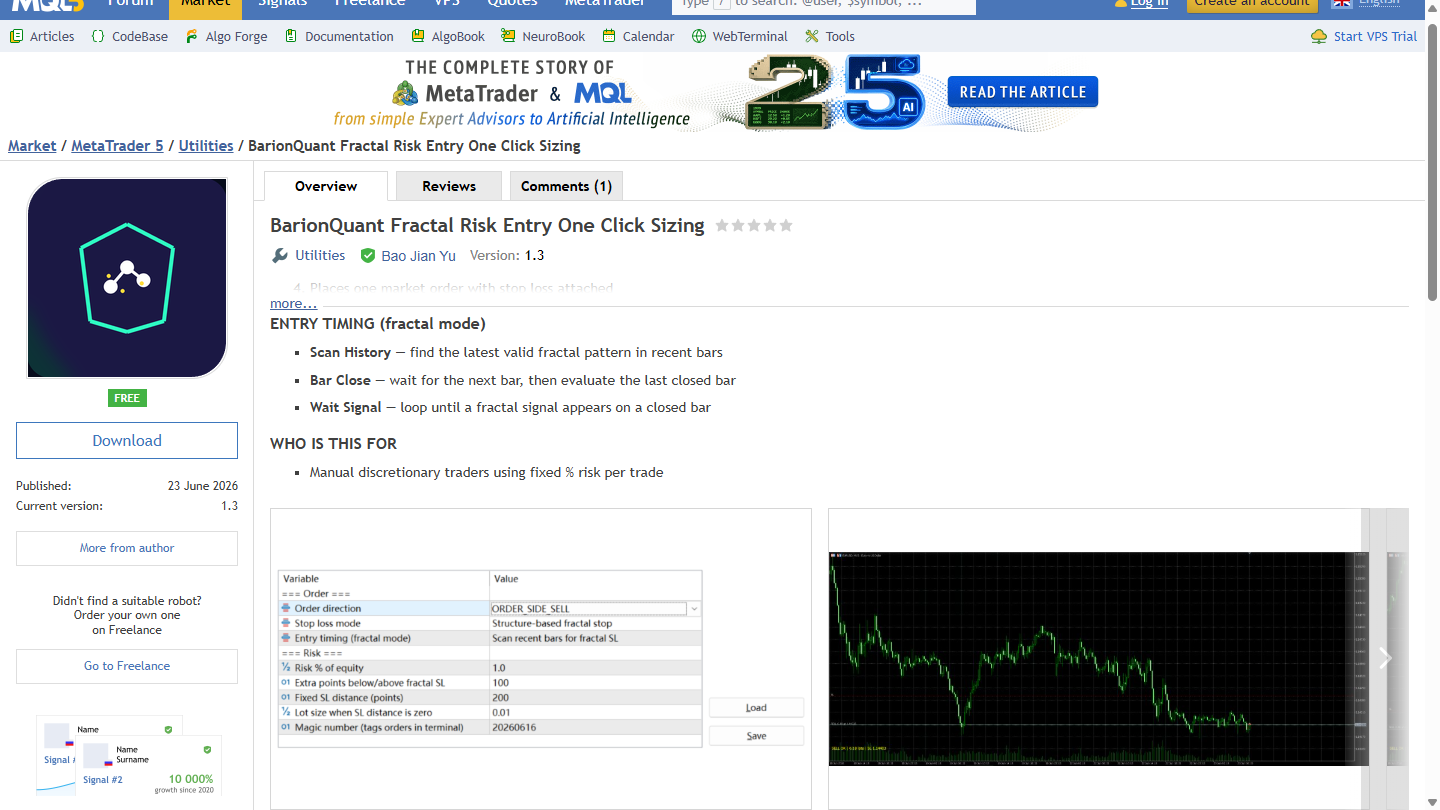1440x810 pixels.
Task: Expand the description with the more... link
Action: 293,303
